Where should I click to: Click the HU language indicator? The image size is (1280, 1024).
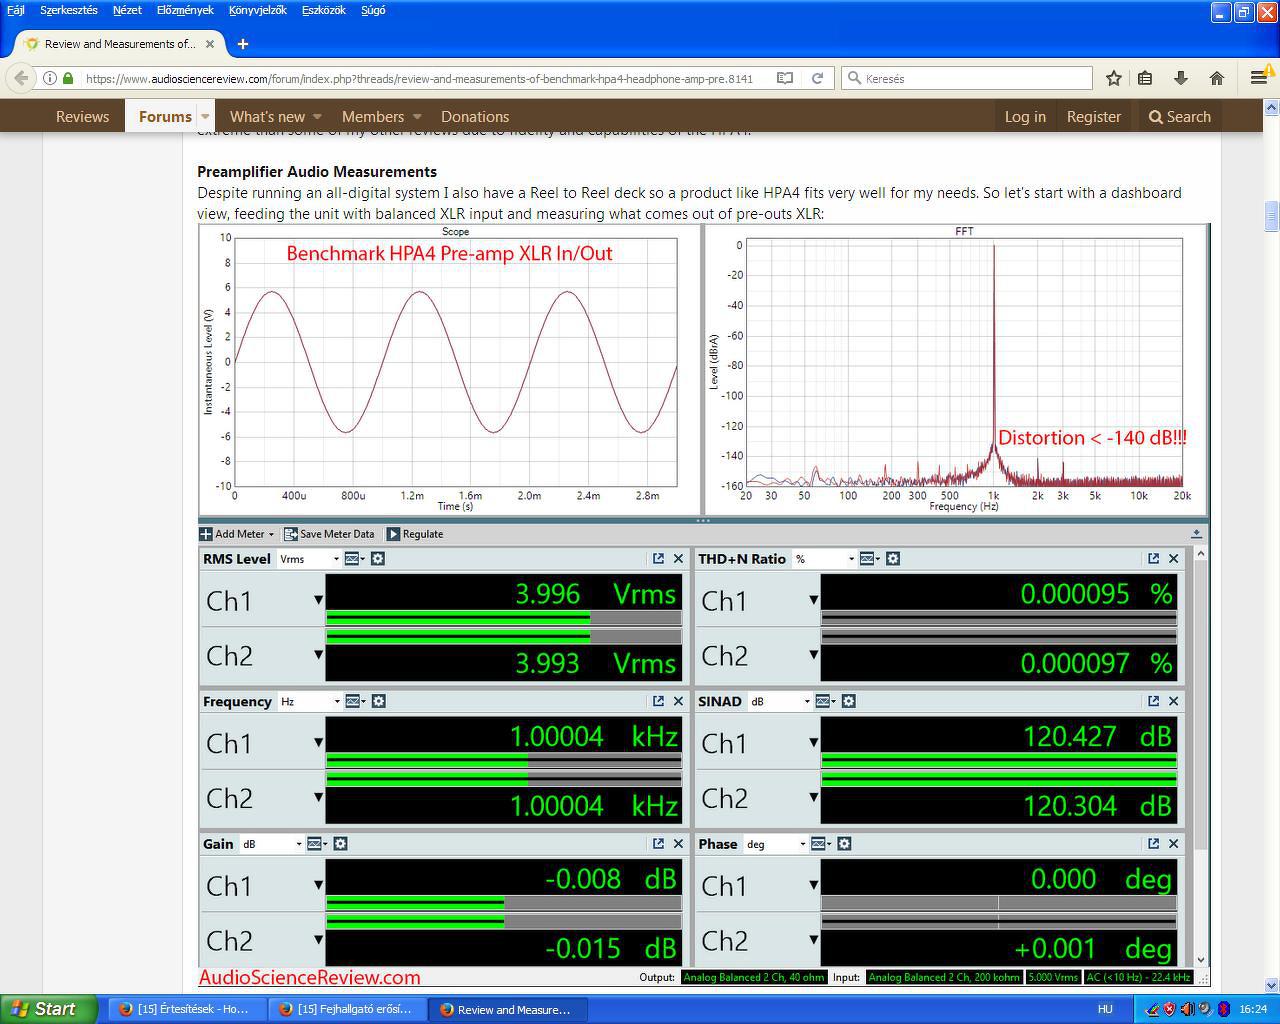[x=1105, y=1009]
